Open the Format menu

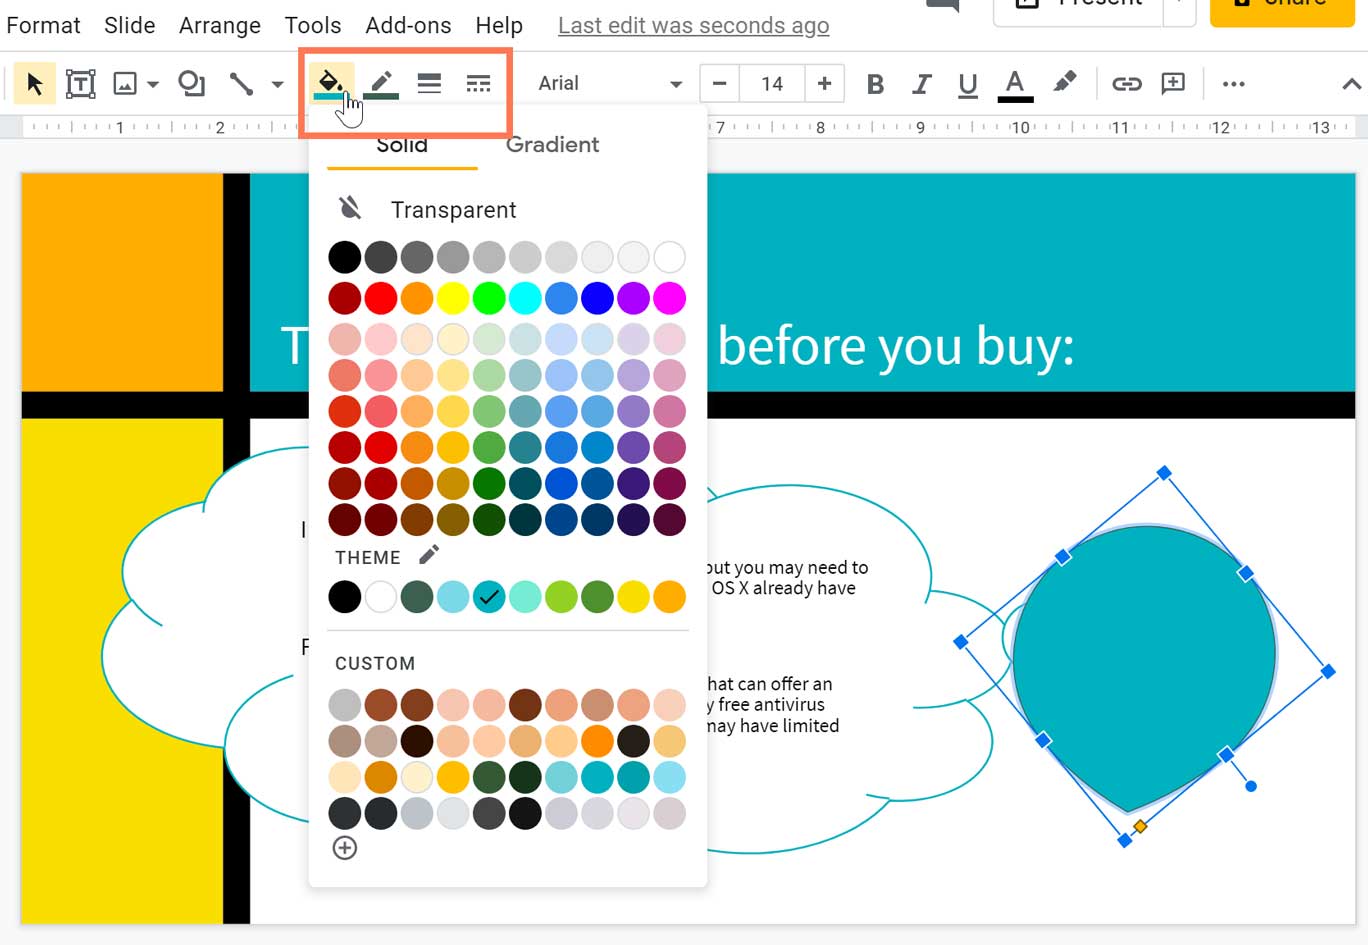pyautogui.click(x=42, y=25)
